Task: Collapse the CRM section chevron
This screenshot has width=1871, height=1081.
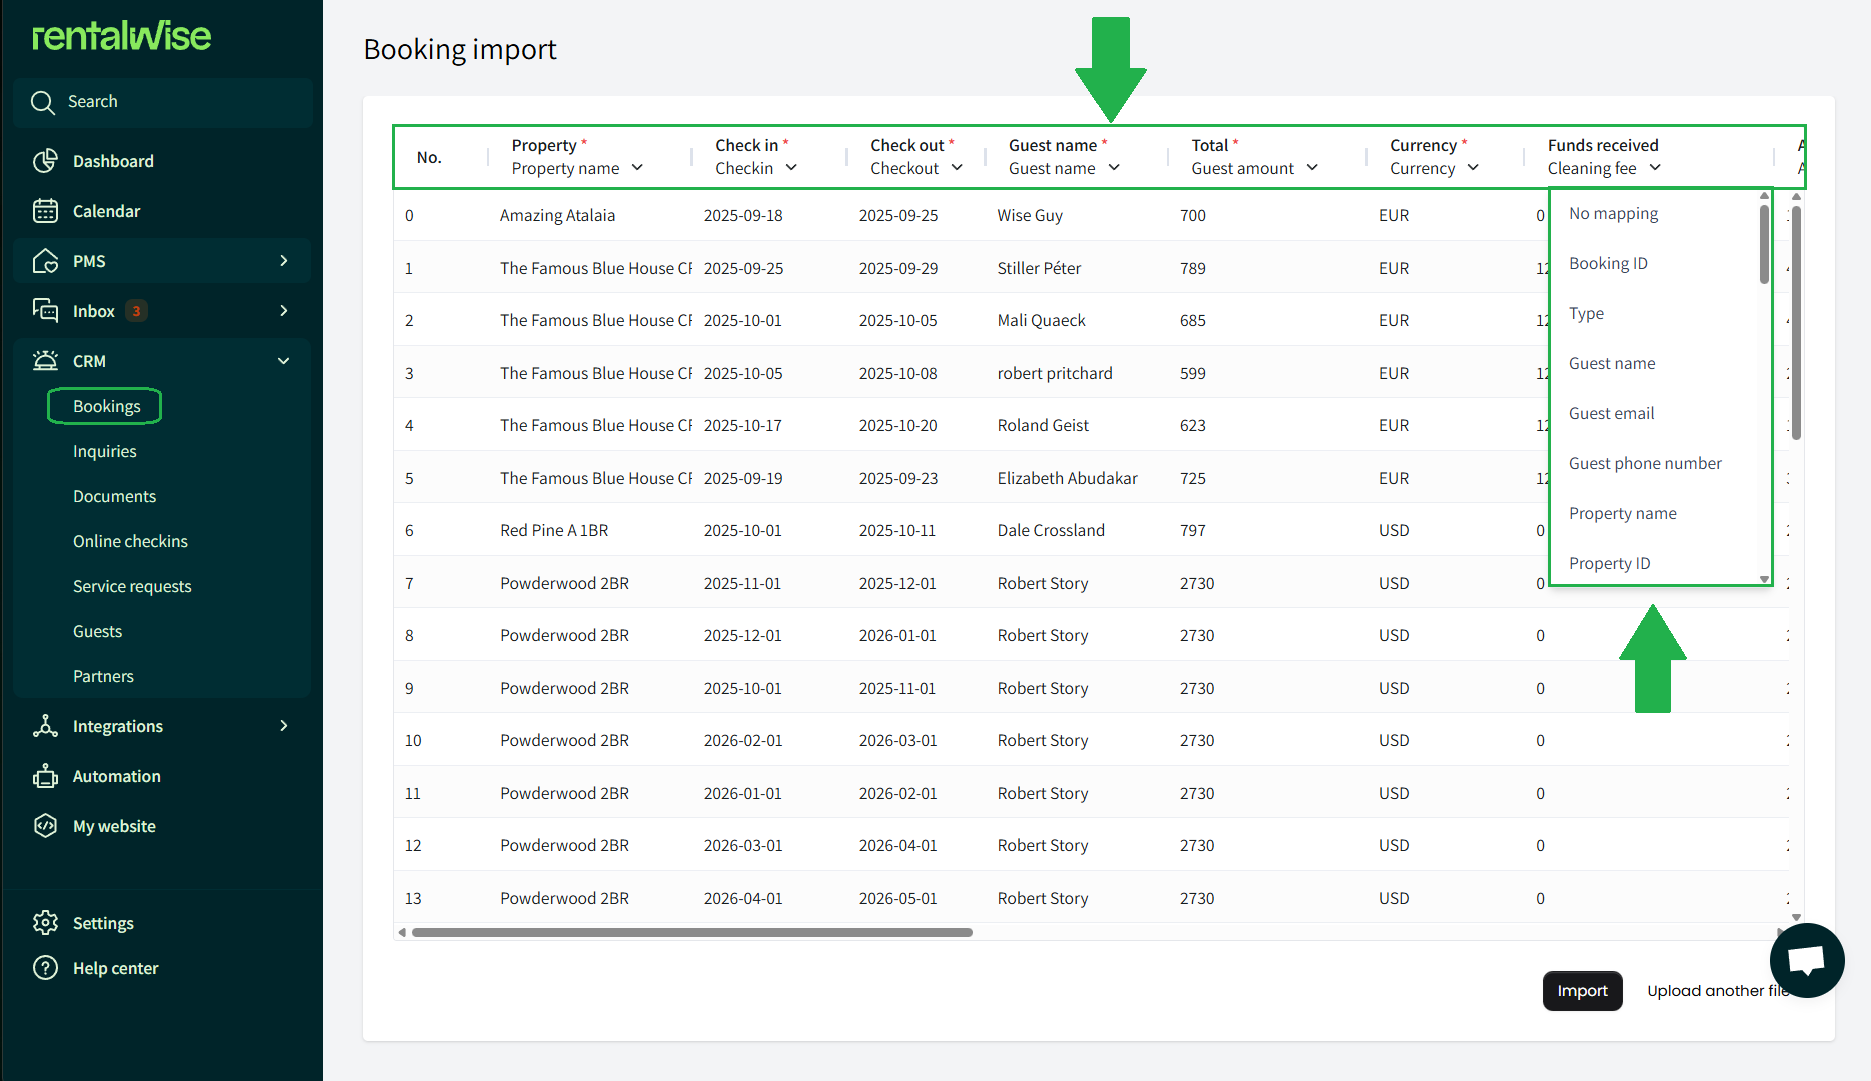Action: (284, 361)
